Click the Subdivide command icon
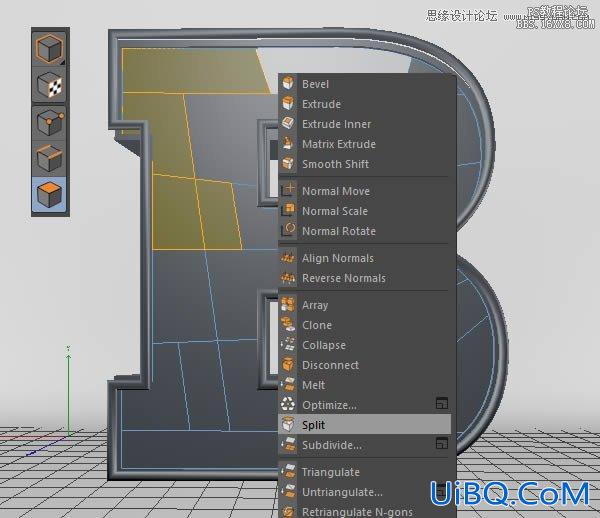600x518 pixels. point(288,445)
